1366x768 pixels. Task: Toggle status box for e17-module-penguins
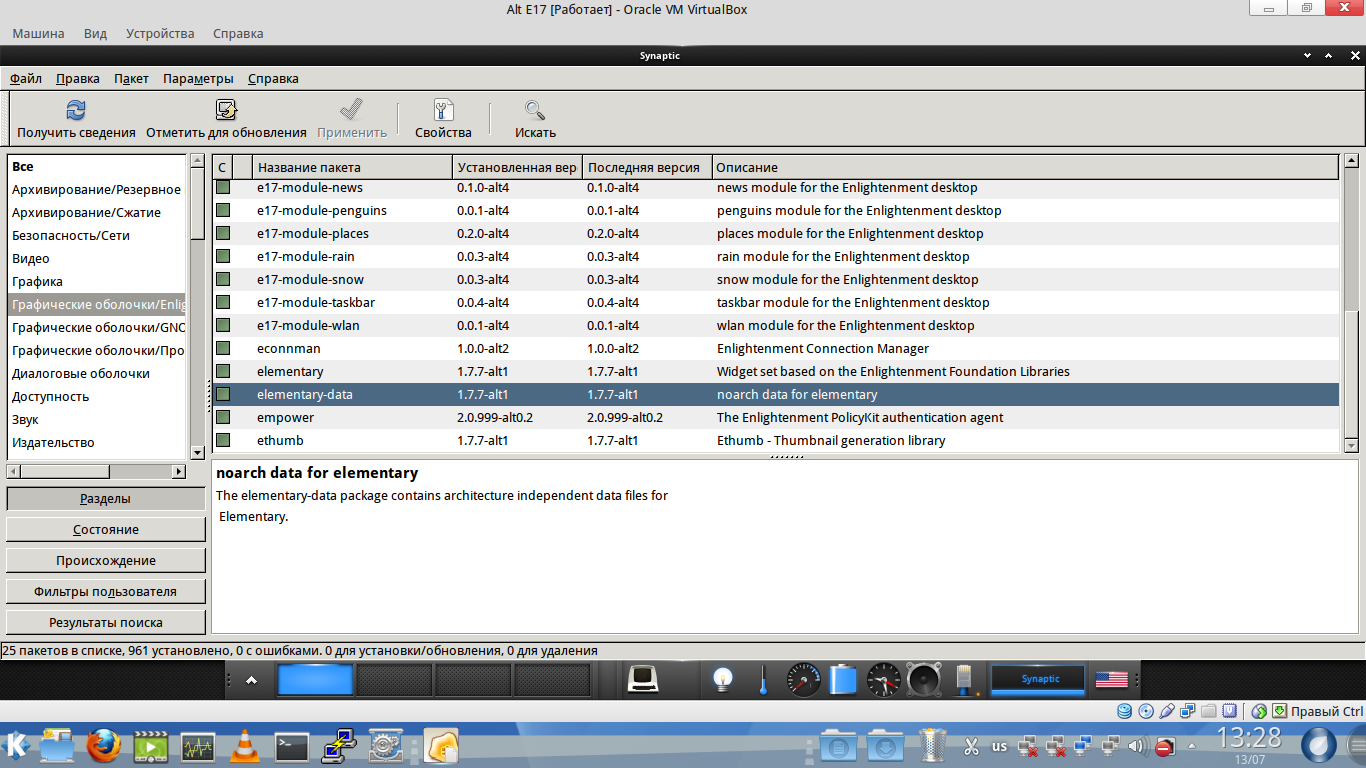point(223,211)
